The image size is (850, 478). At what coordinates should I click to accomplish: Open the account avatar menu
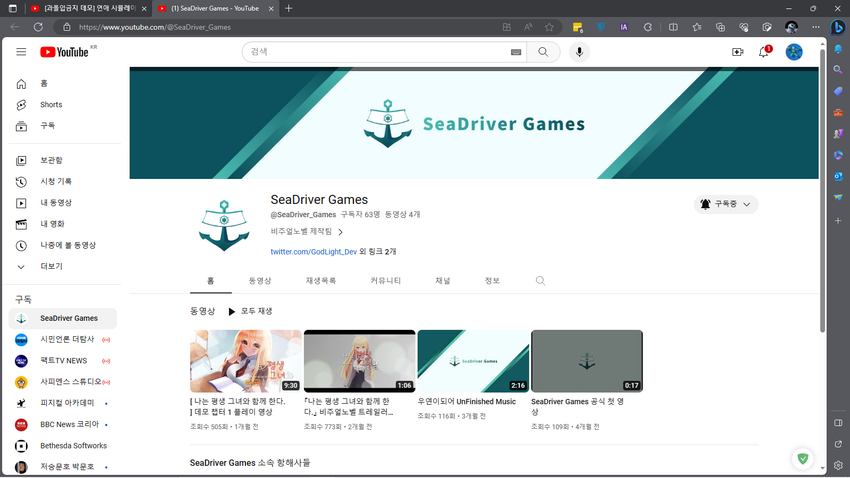[794, 52]
